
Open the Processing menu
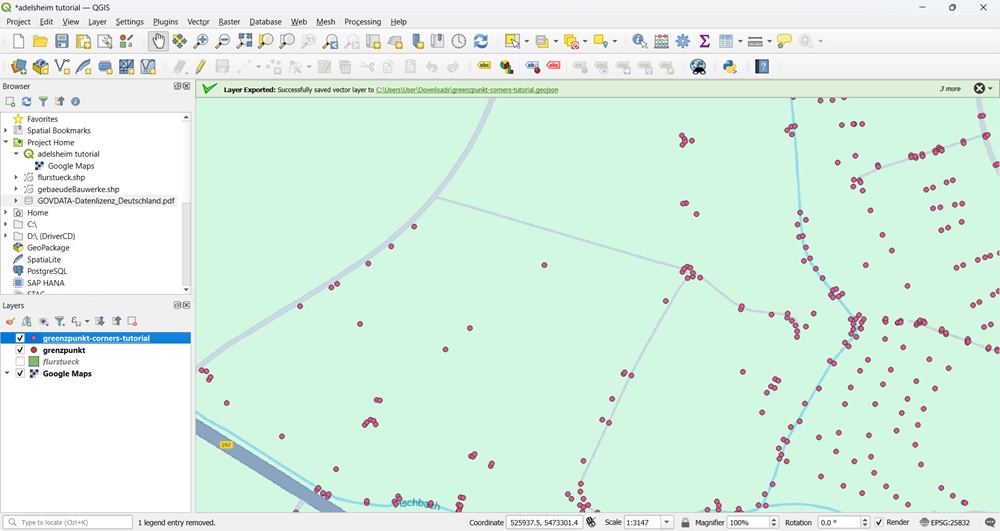pyautogui.click(x=362, y=21)
